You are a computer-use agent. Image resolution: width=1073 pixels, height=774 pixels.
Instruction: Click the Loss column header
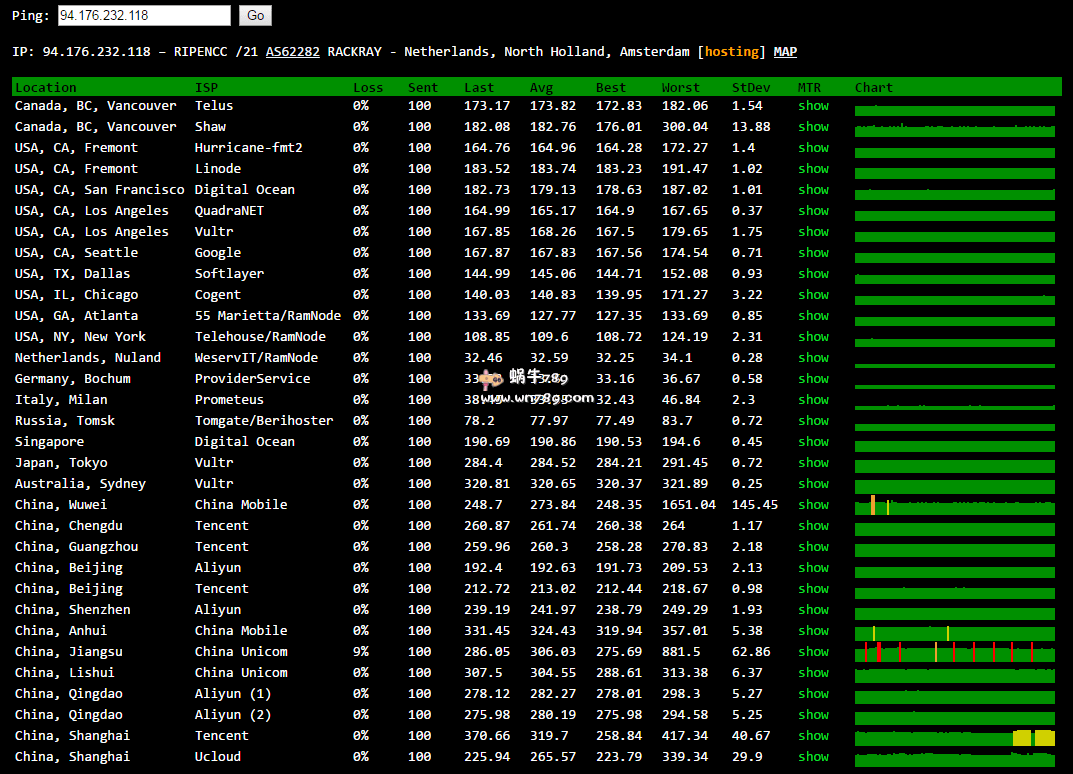coord(368,88)
